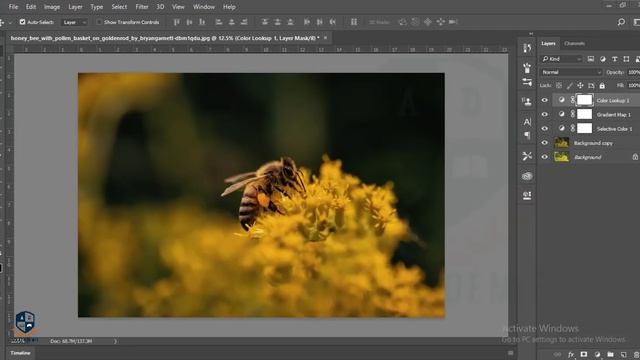Click the Selective Color 1 adjustment icon

[562, 129]
